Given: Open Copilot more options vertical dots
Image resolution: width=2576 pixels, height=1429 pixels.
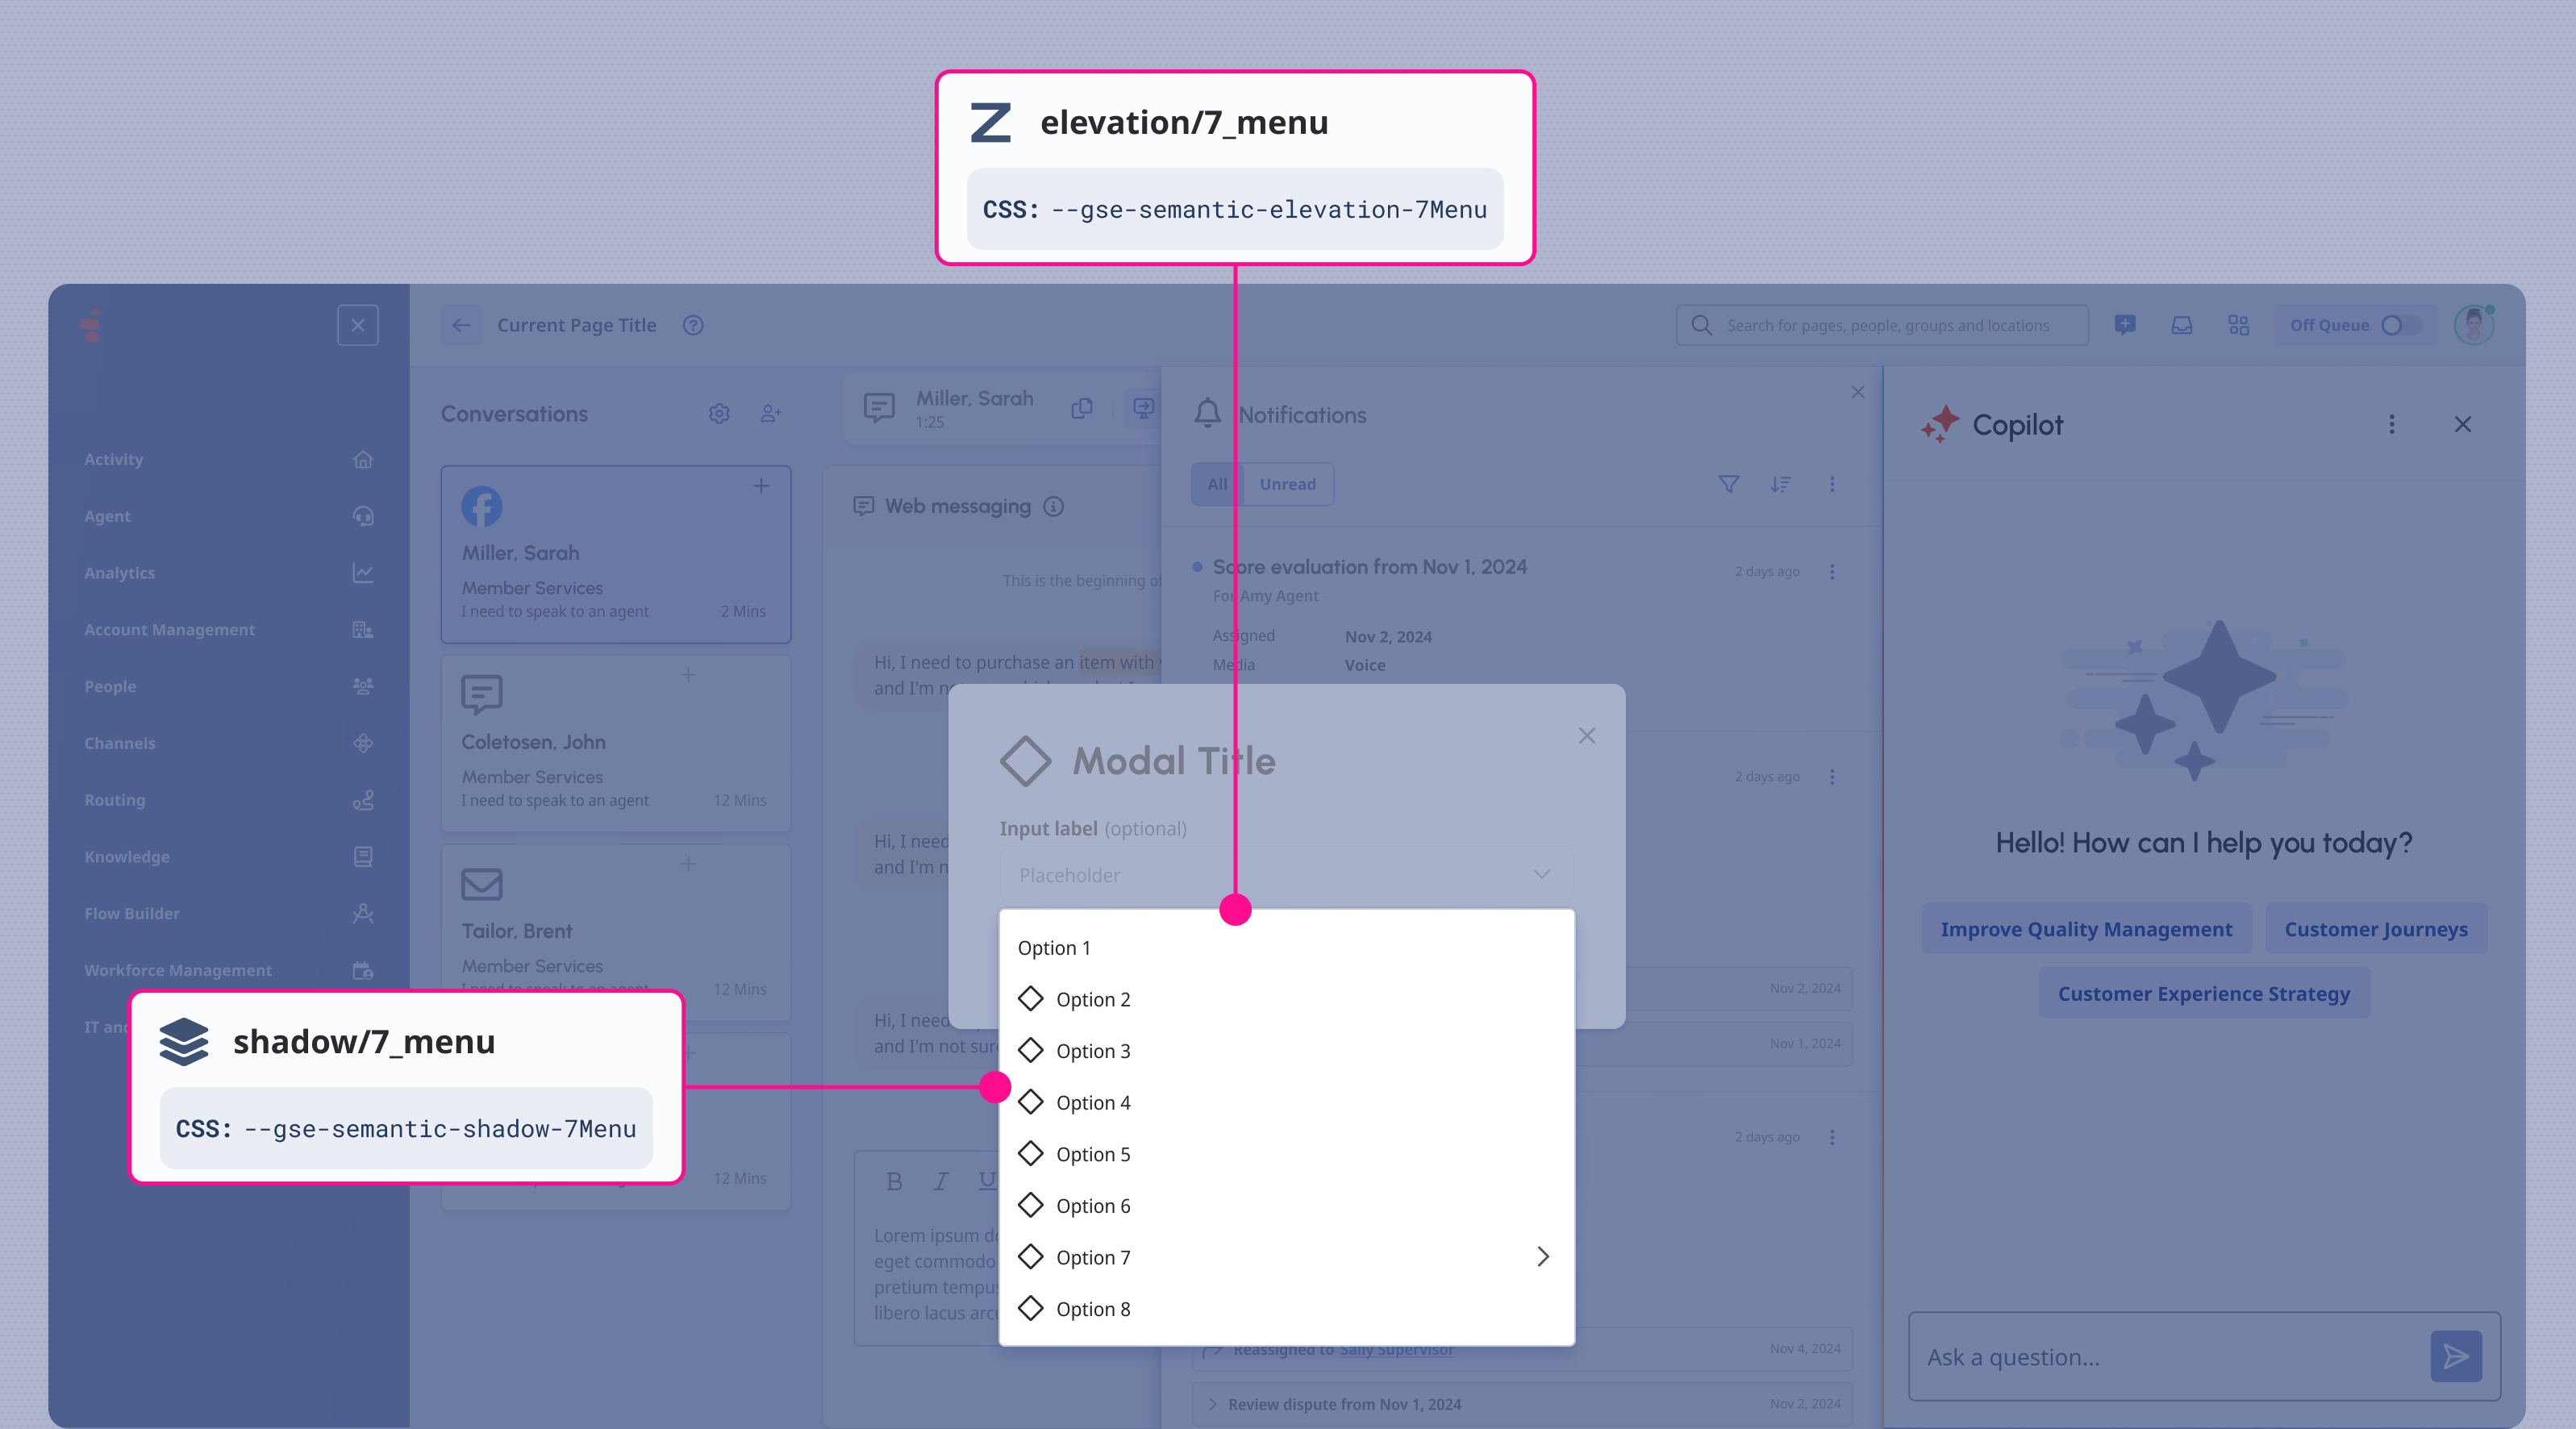Looking at the screenshot, I should (2391, 425).
